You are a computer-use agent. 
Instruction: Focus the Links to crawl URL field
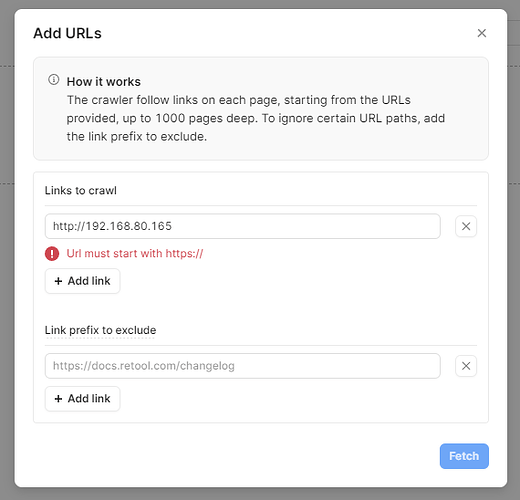(x=243, y=226)
